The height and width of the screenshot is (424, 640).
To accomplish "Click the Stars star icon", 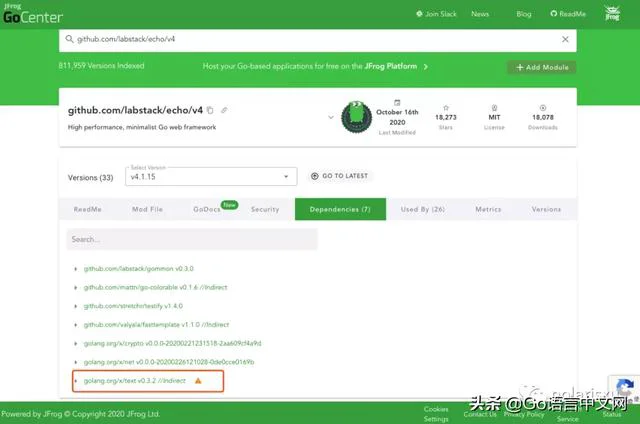I will click(x=446, y=108).
